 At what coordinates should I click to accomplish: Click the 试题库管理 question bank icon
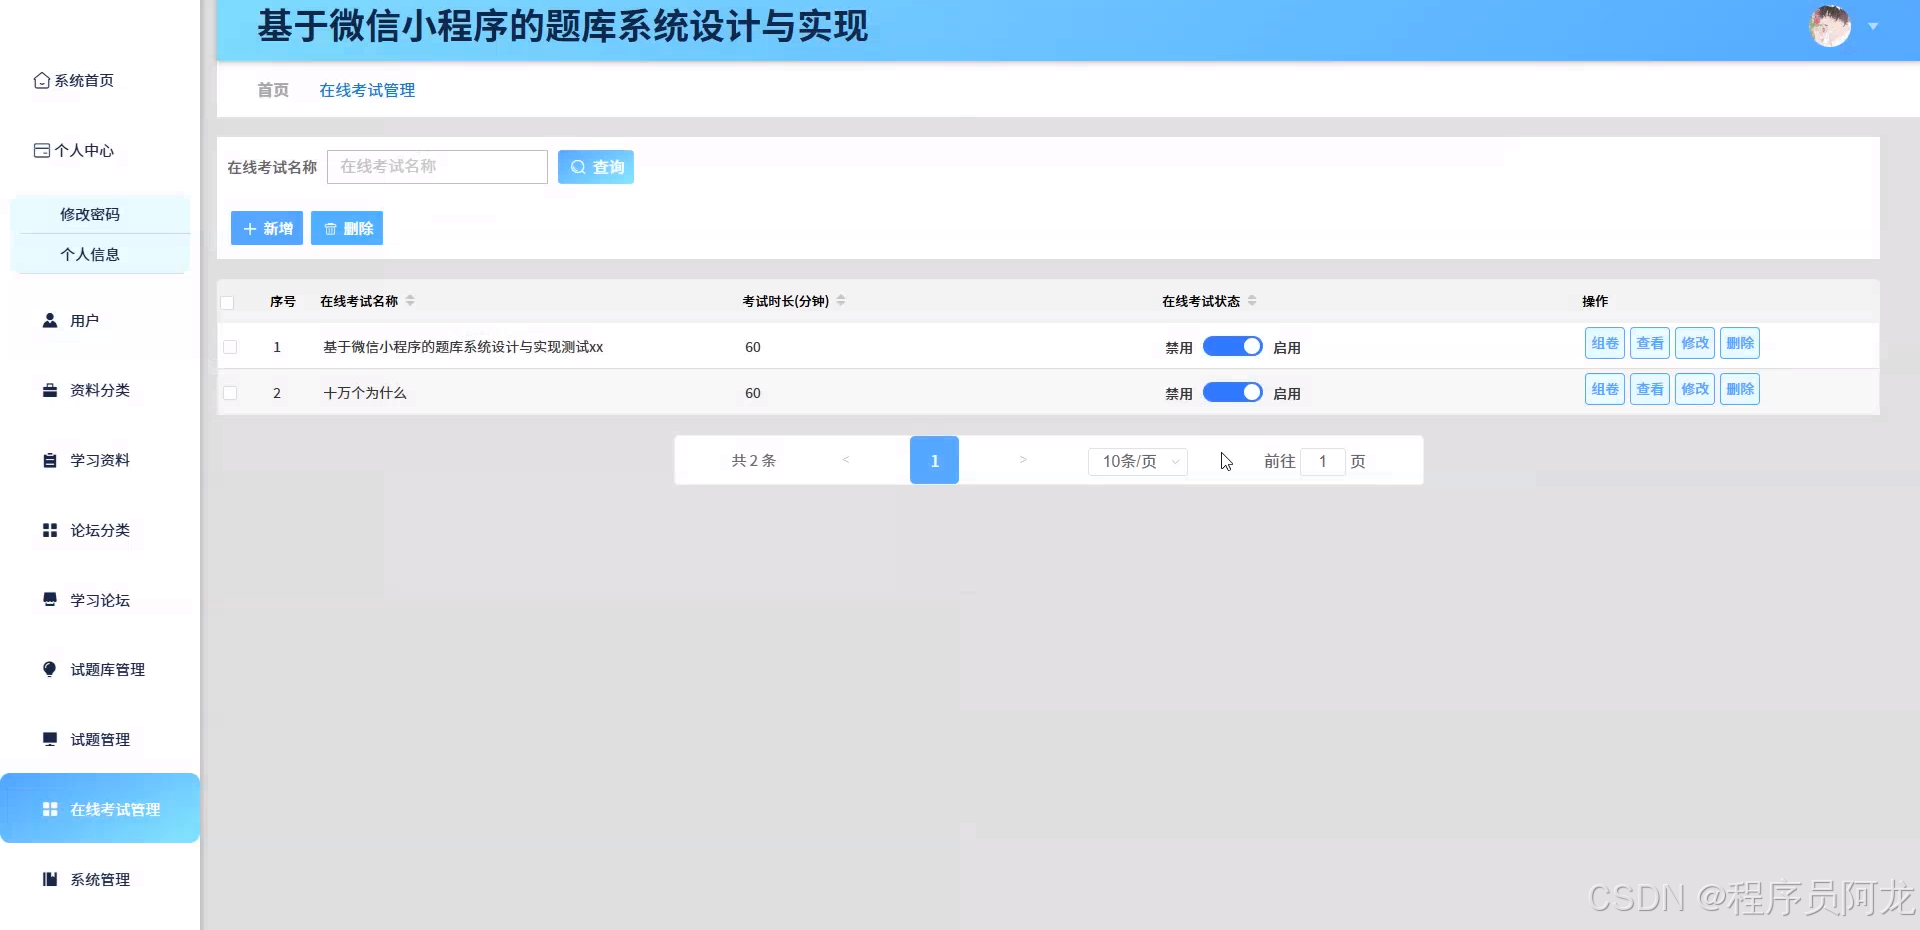click(x=49, y=669)
